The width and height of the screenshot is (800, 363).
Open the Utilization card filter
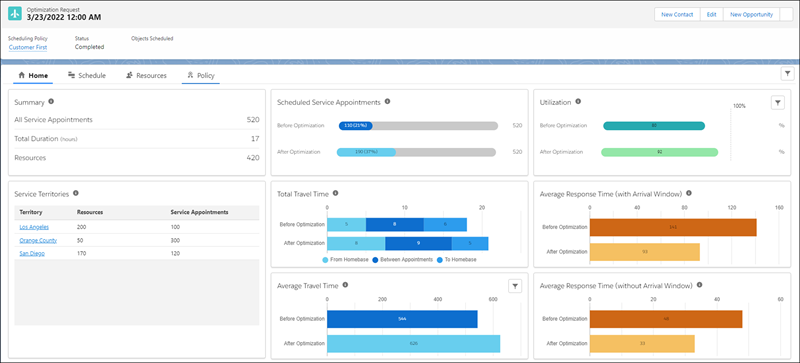coord(777,103)
